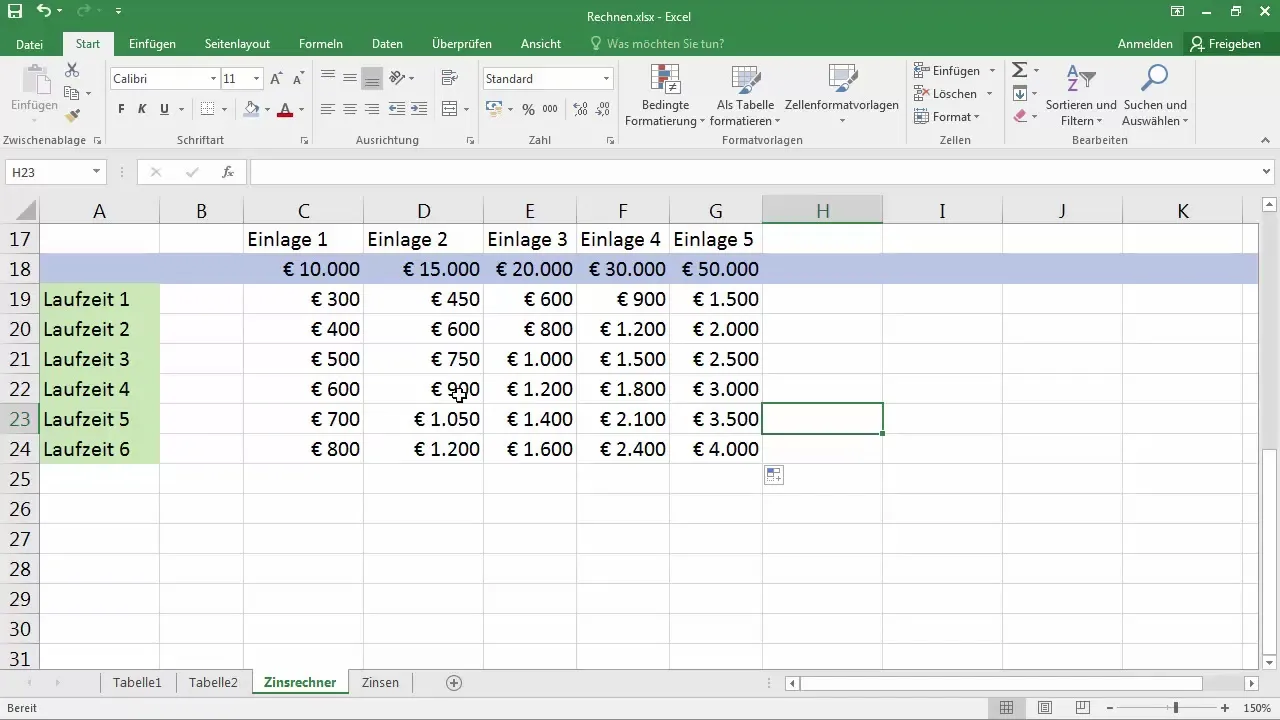Apply percent style format
The height and width of the screenshot is (720, 1280).
(x=528, y=109)
